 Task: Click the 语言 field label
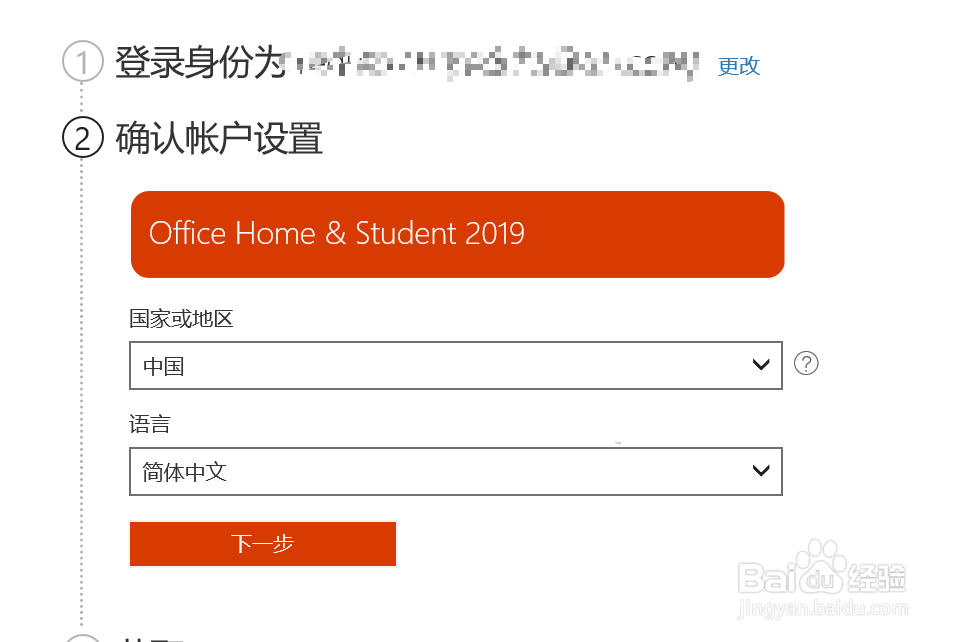(x=150, y=424)
